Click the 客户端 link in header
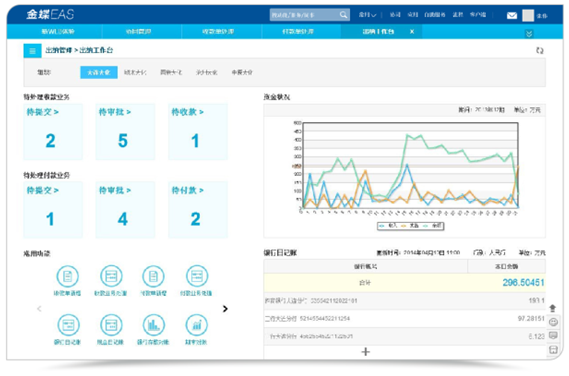 pyautogui.click(x=478, y=15)
